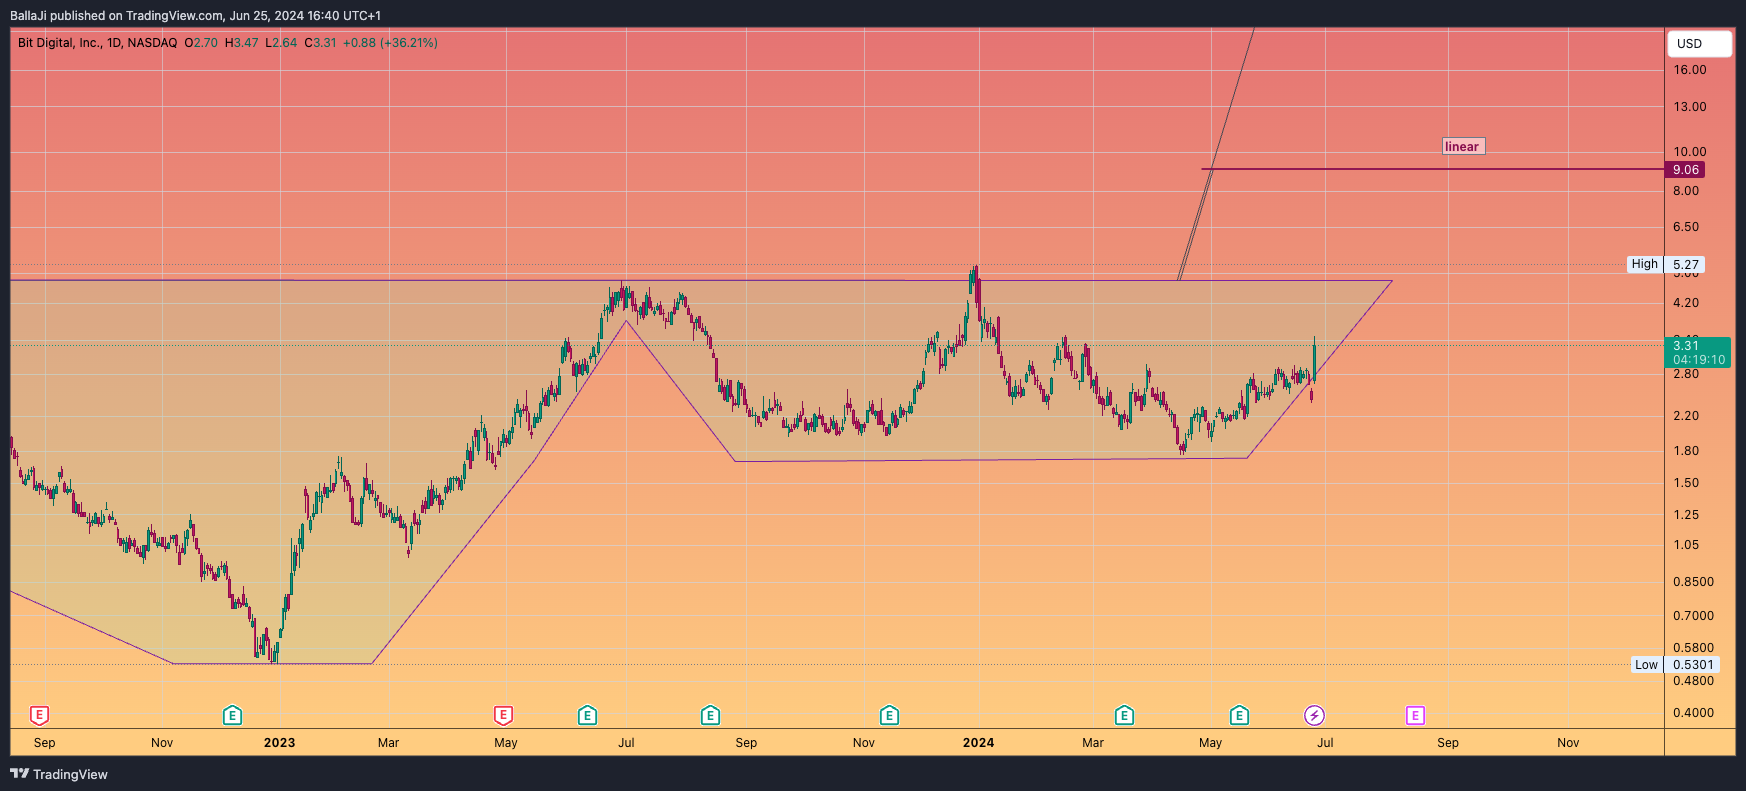Click the 1.50 price axis label

pos(1686,483)
